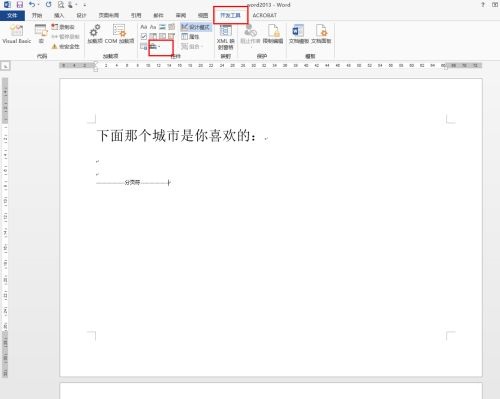Open the Add-ins (加载项) gear button
The image size is (500, 399).
tap(95, 34)
